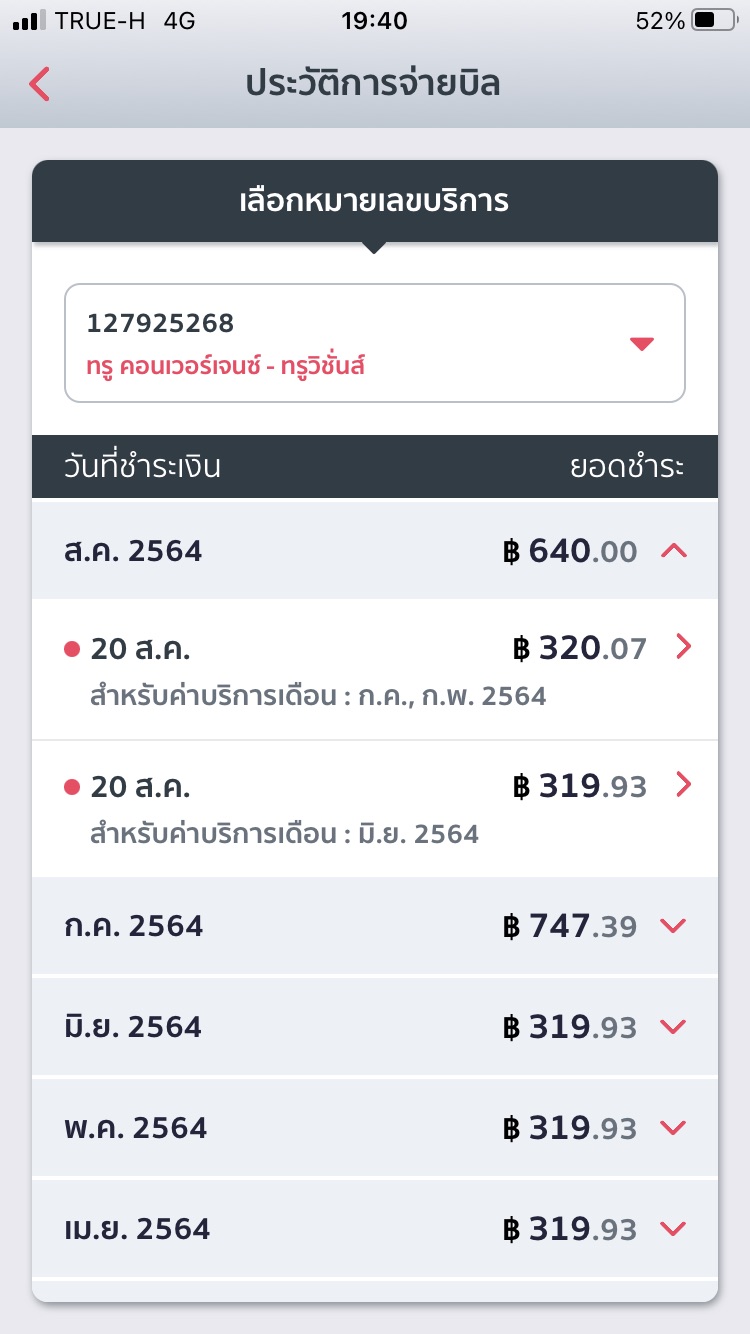Tap the ฿747.39 amount for ก.ค. 2564

[570, 926]
